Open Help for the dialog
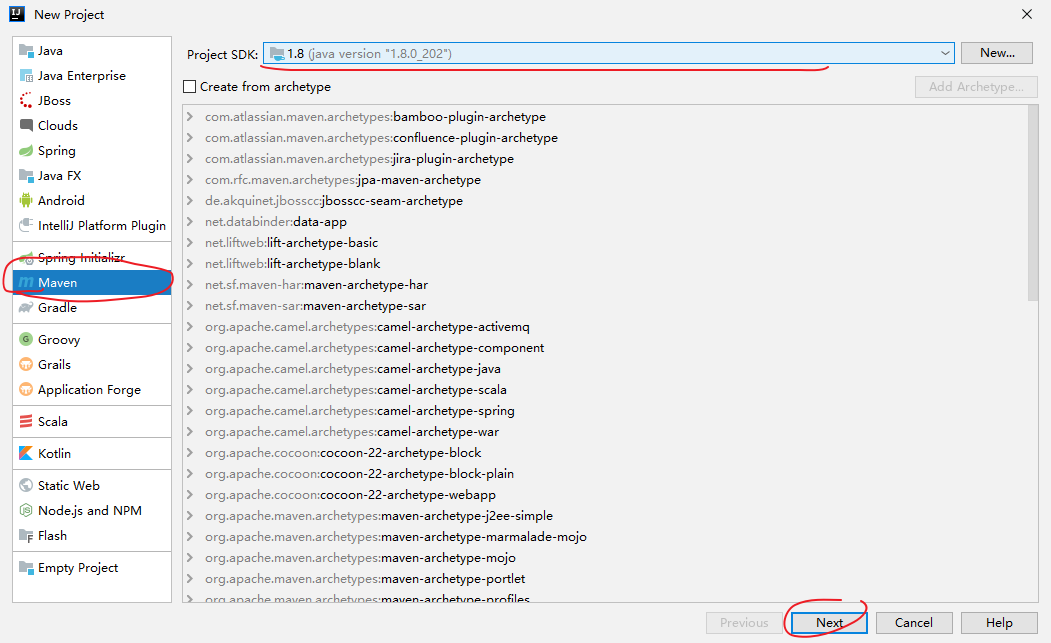 pyautogui.click(x=999, y=623)
